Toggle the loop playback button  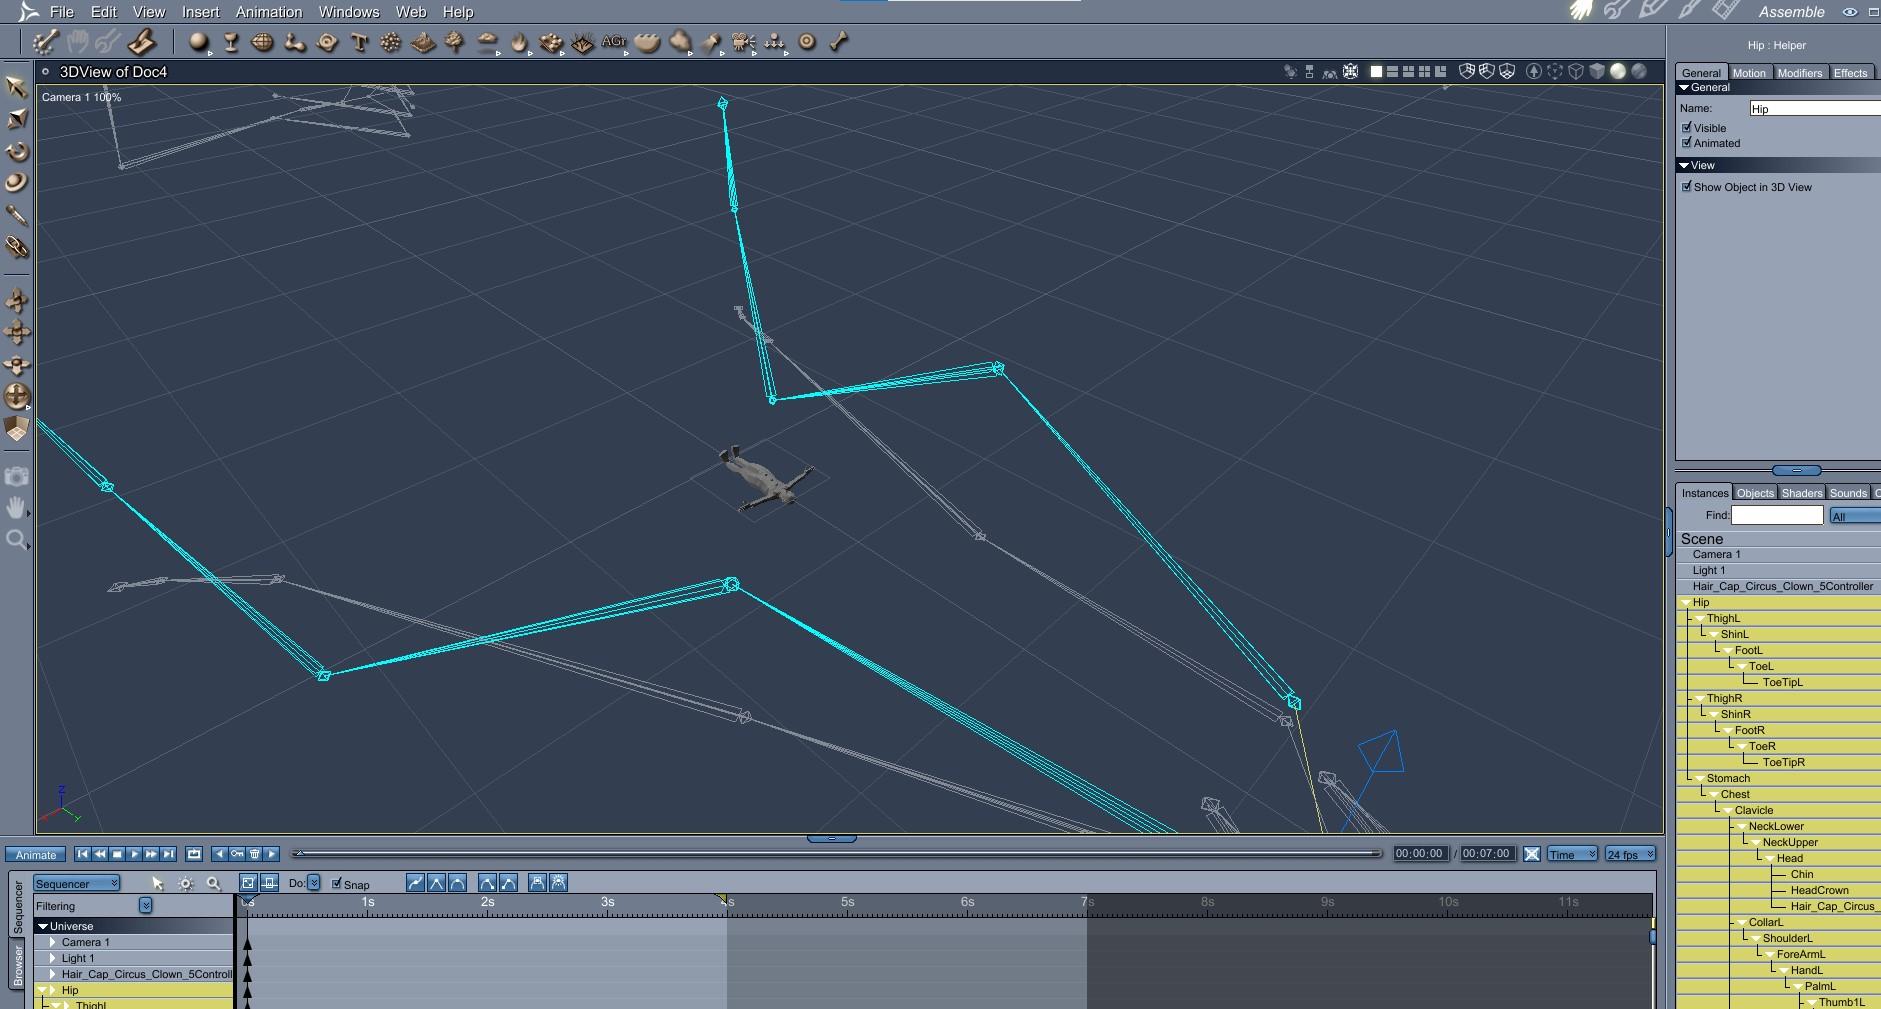pyautogui.click(x=194, y=854)
